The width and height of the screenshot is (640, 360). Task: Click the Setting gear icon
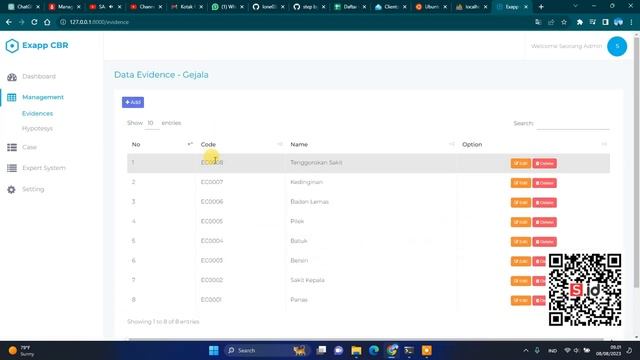coord(11,189)
